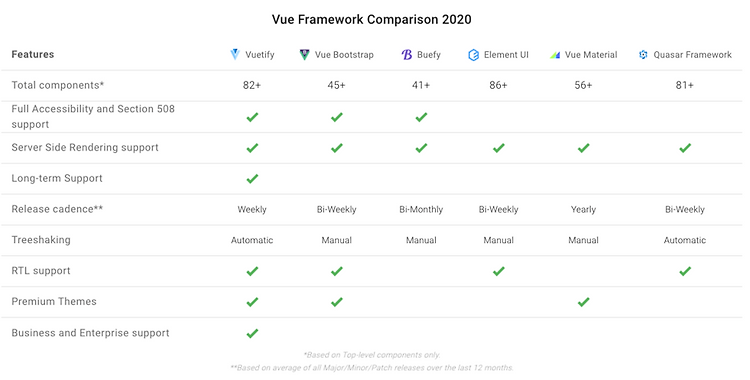The width and height of the screenshot is (750, 380).
Task: Click the Quasar Framework logo icon
Action: (643, 55)
